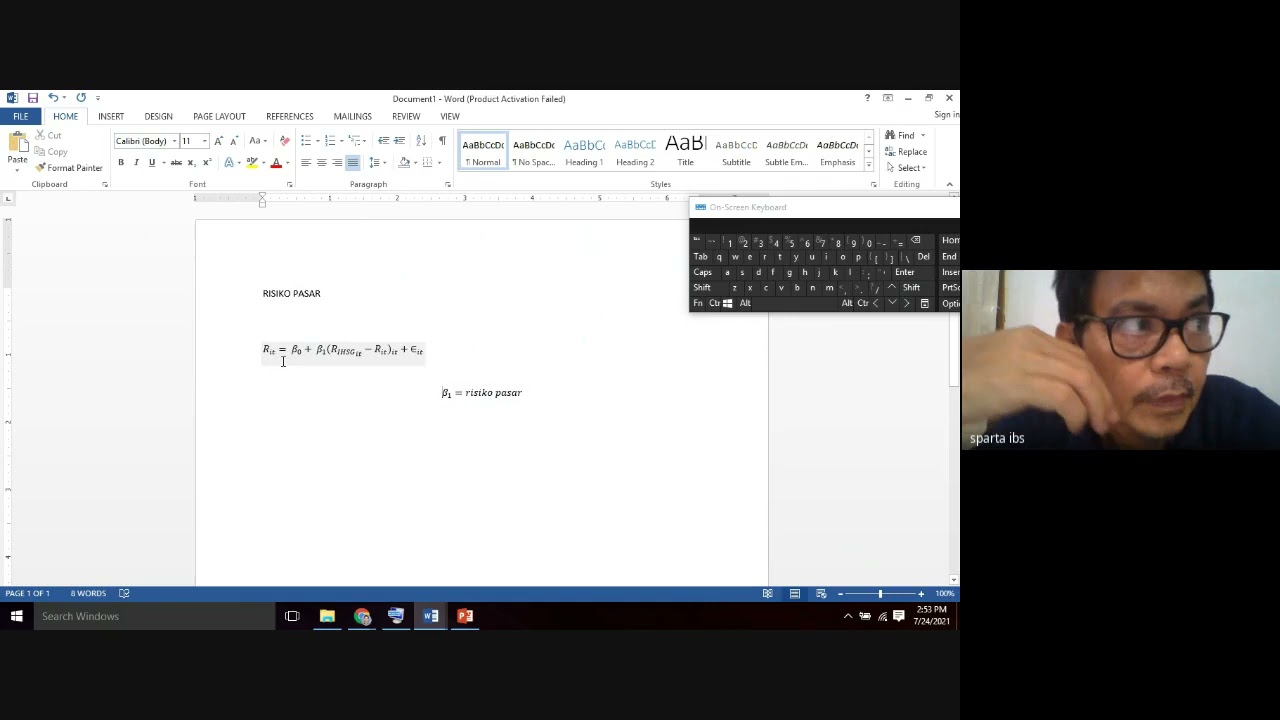This screenshot has height=720, width=1280.
Task: Clear all formatting with the eraser icon
Action: coord(285,141)
